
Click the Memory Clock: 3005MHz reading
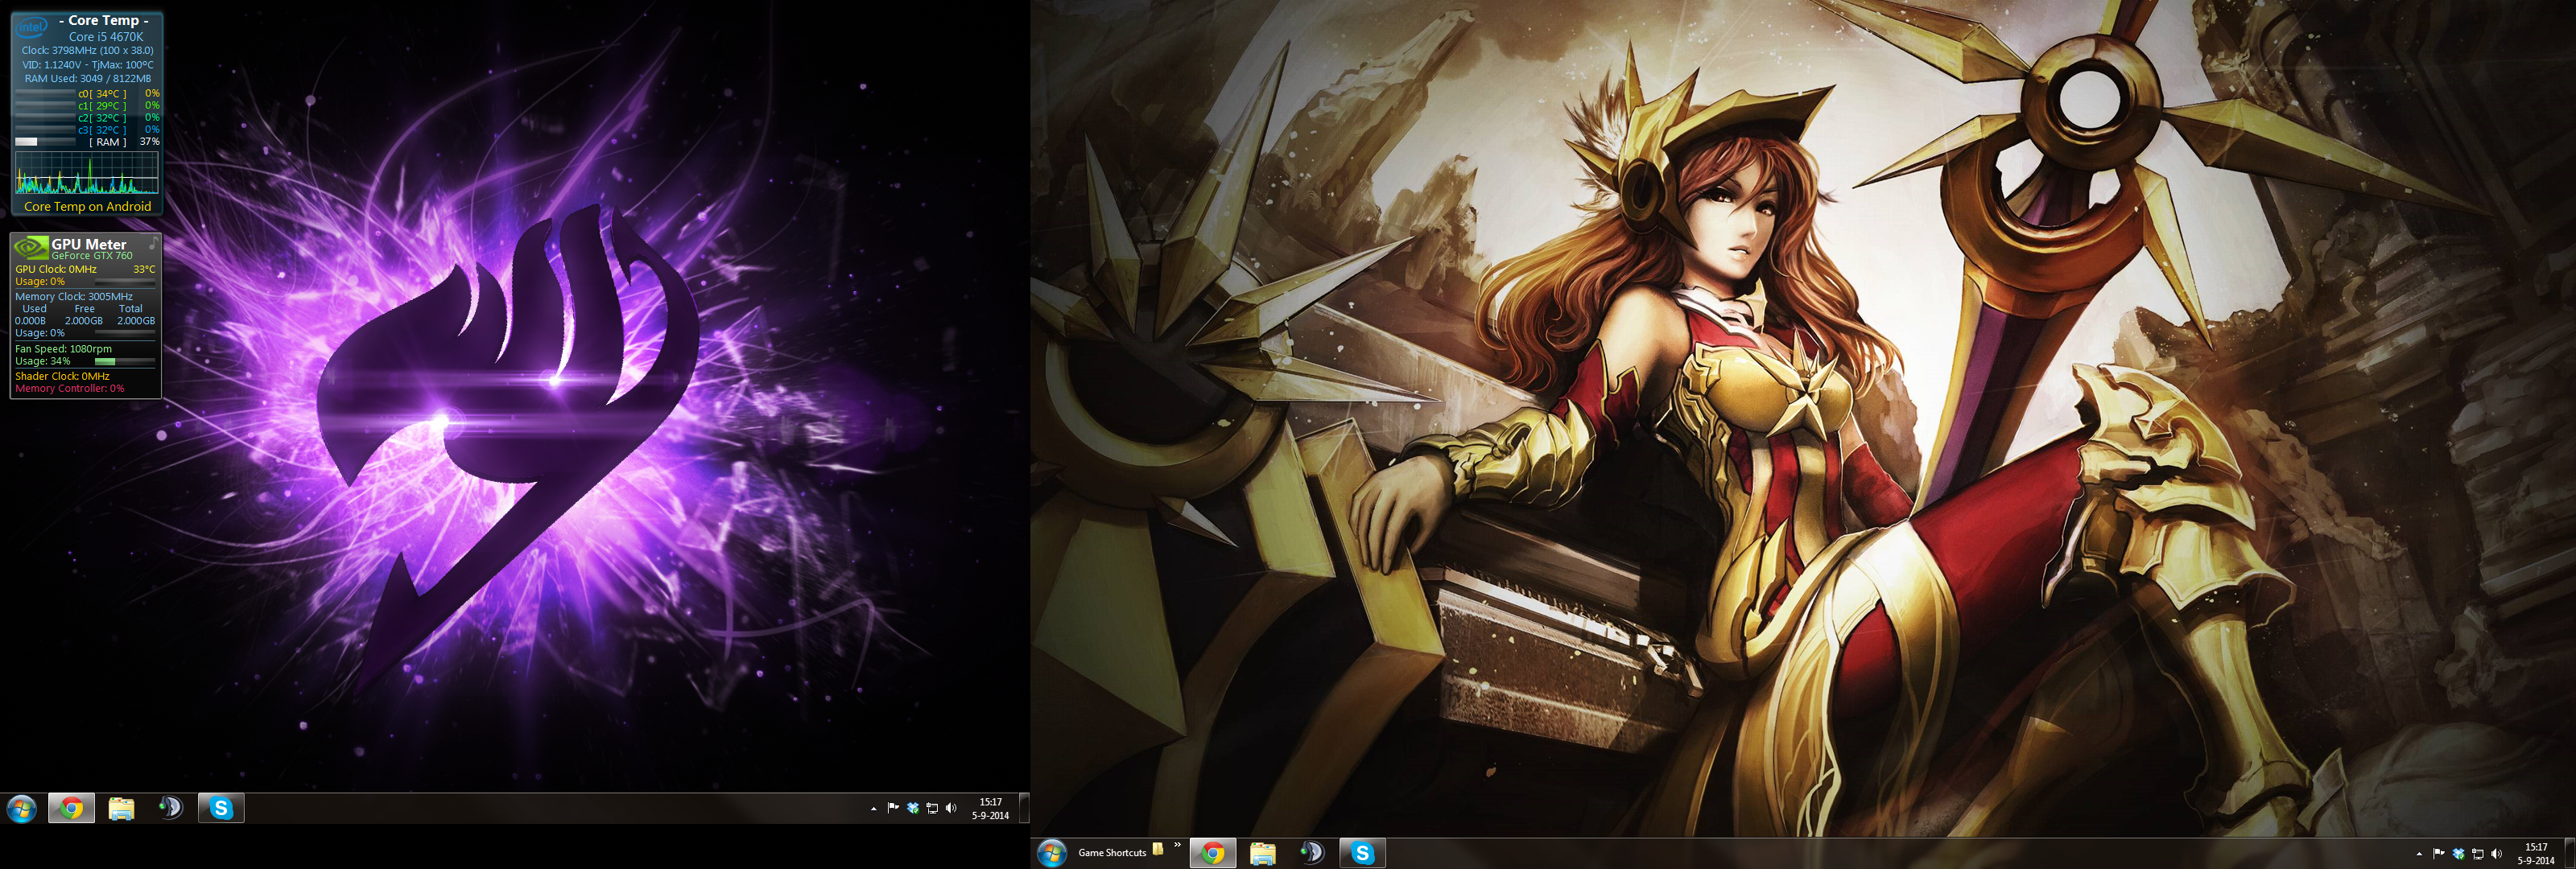click(74, 297)
